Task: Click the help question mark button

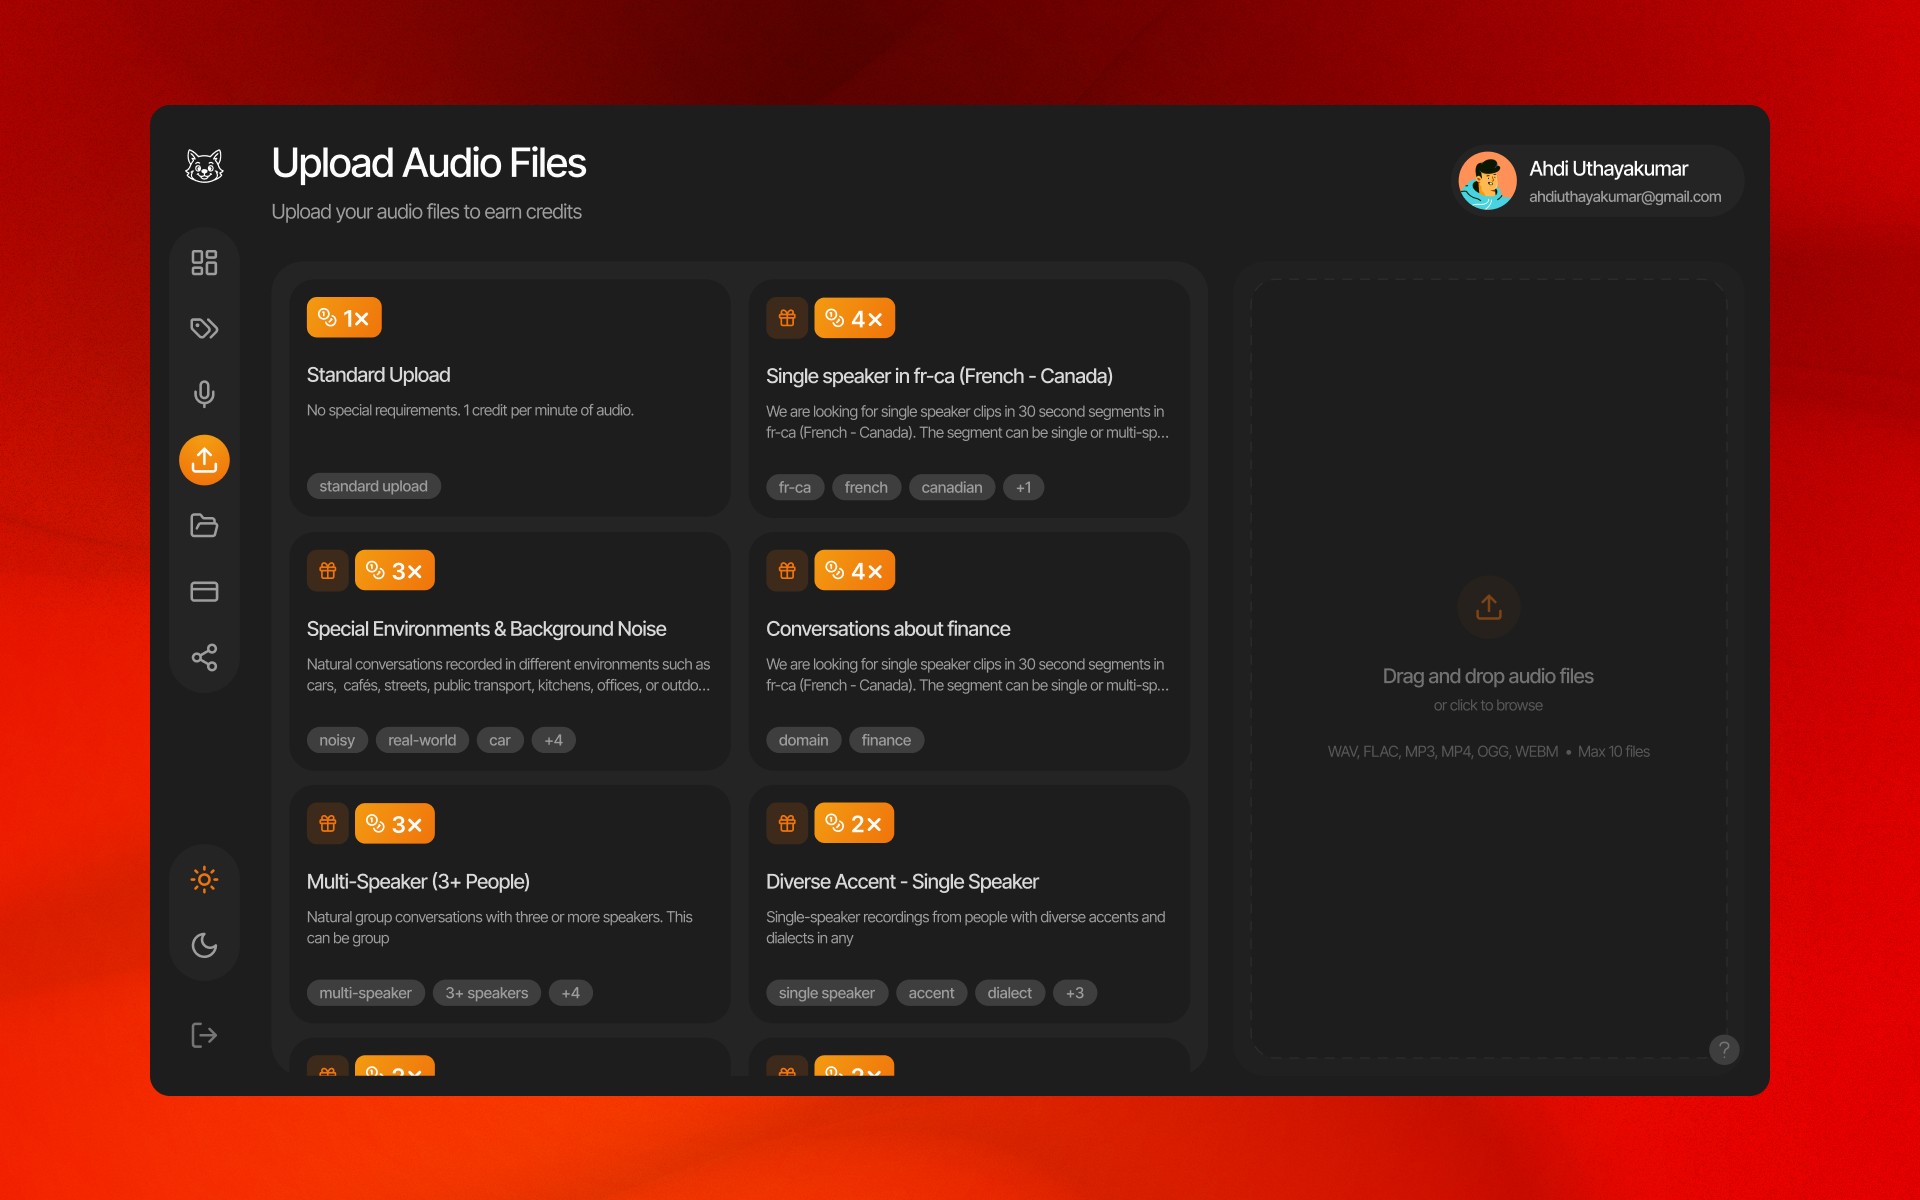Action: click(1724, 1049)
